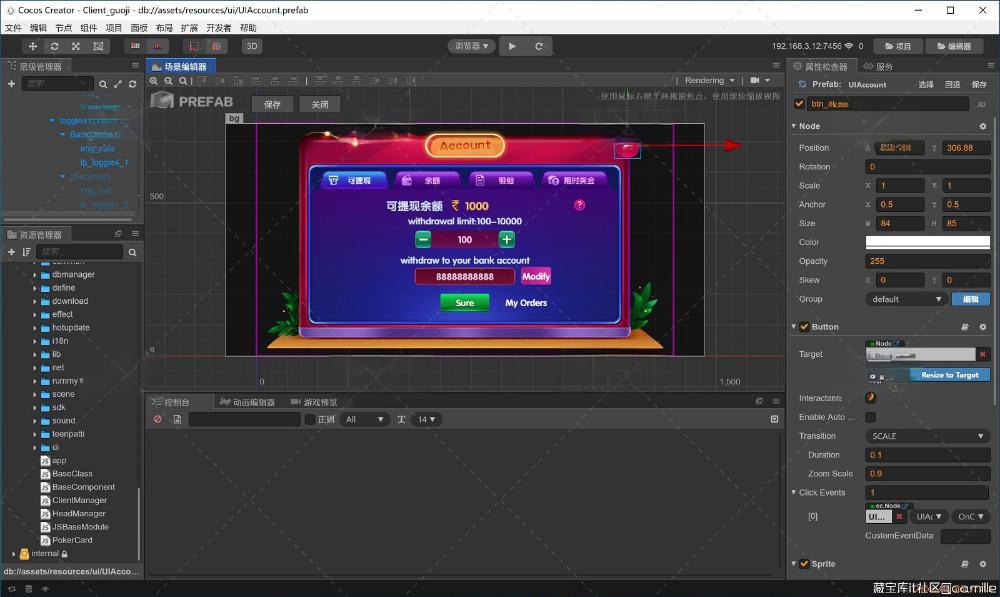Screen dimensions: 1000x597
Task: Open the Group default dropdown
Action: (906, 299)
